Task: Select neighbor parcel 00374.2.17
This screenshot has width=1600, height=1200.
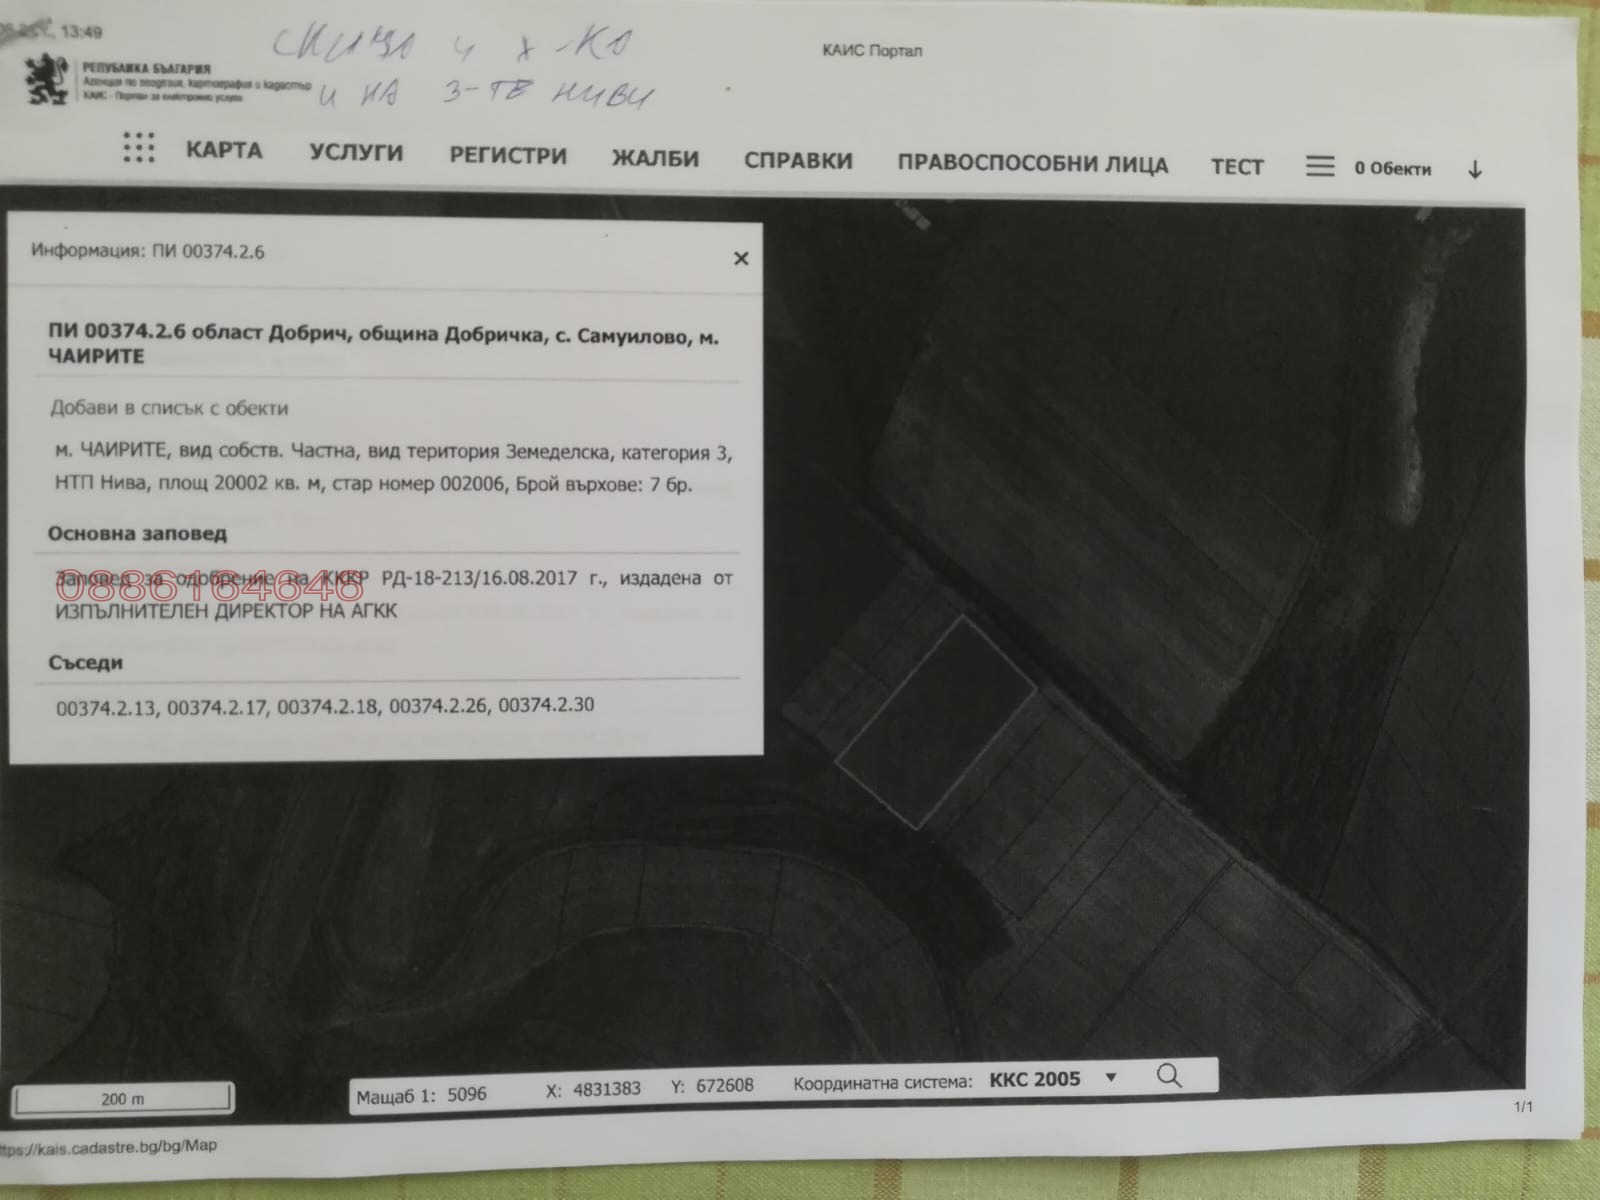Action: (x=217, y=708)
